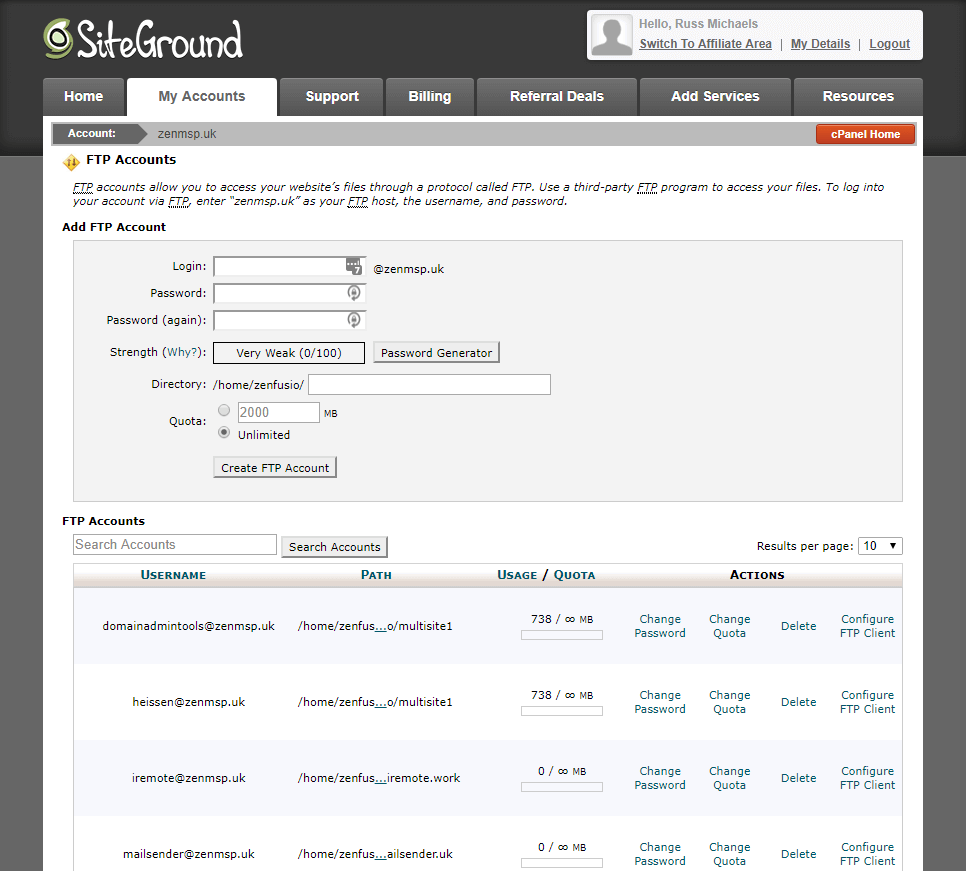This screenshot has height=871, width=966.
Task: Click the Search Accounts text field
Action: coord(175,545)
